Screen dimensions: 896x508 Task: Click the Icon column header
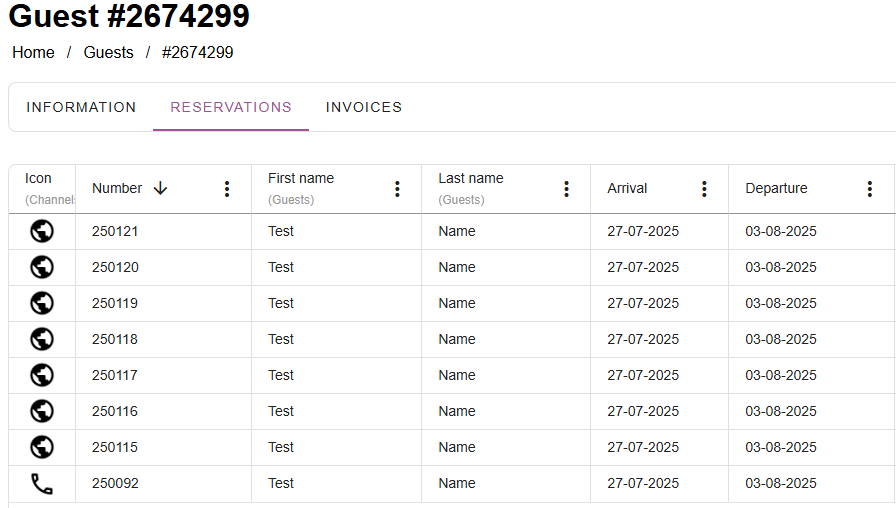tap(38, 179)
